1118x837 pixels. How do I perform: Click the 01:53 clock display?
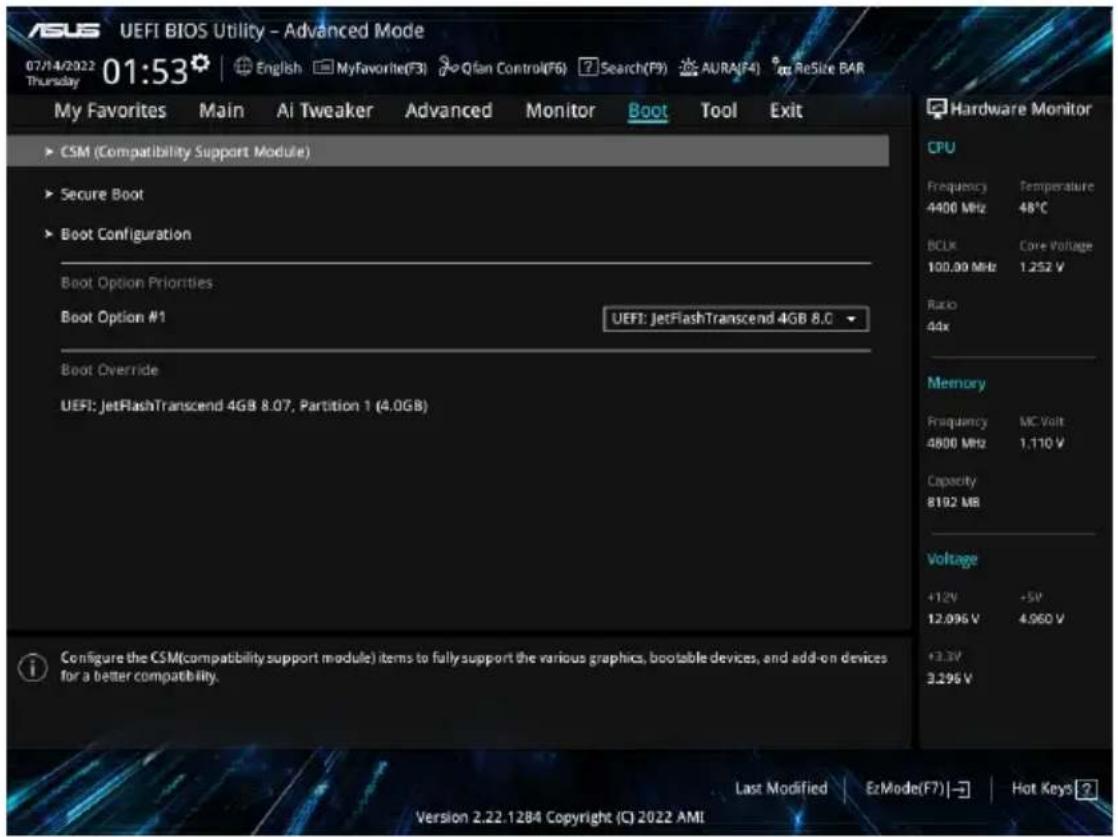coord(145,71)
